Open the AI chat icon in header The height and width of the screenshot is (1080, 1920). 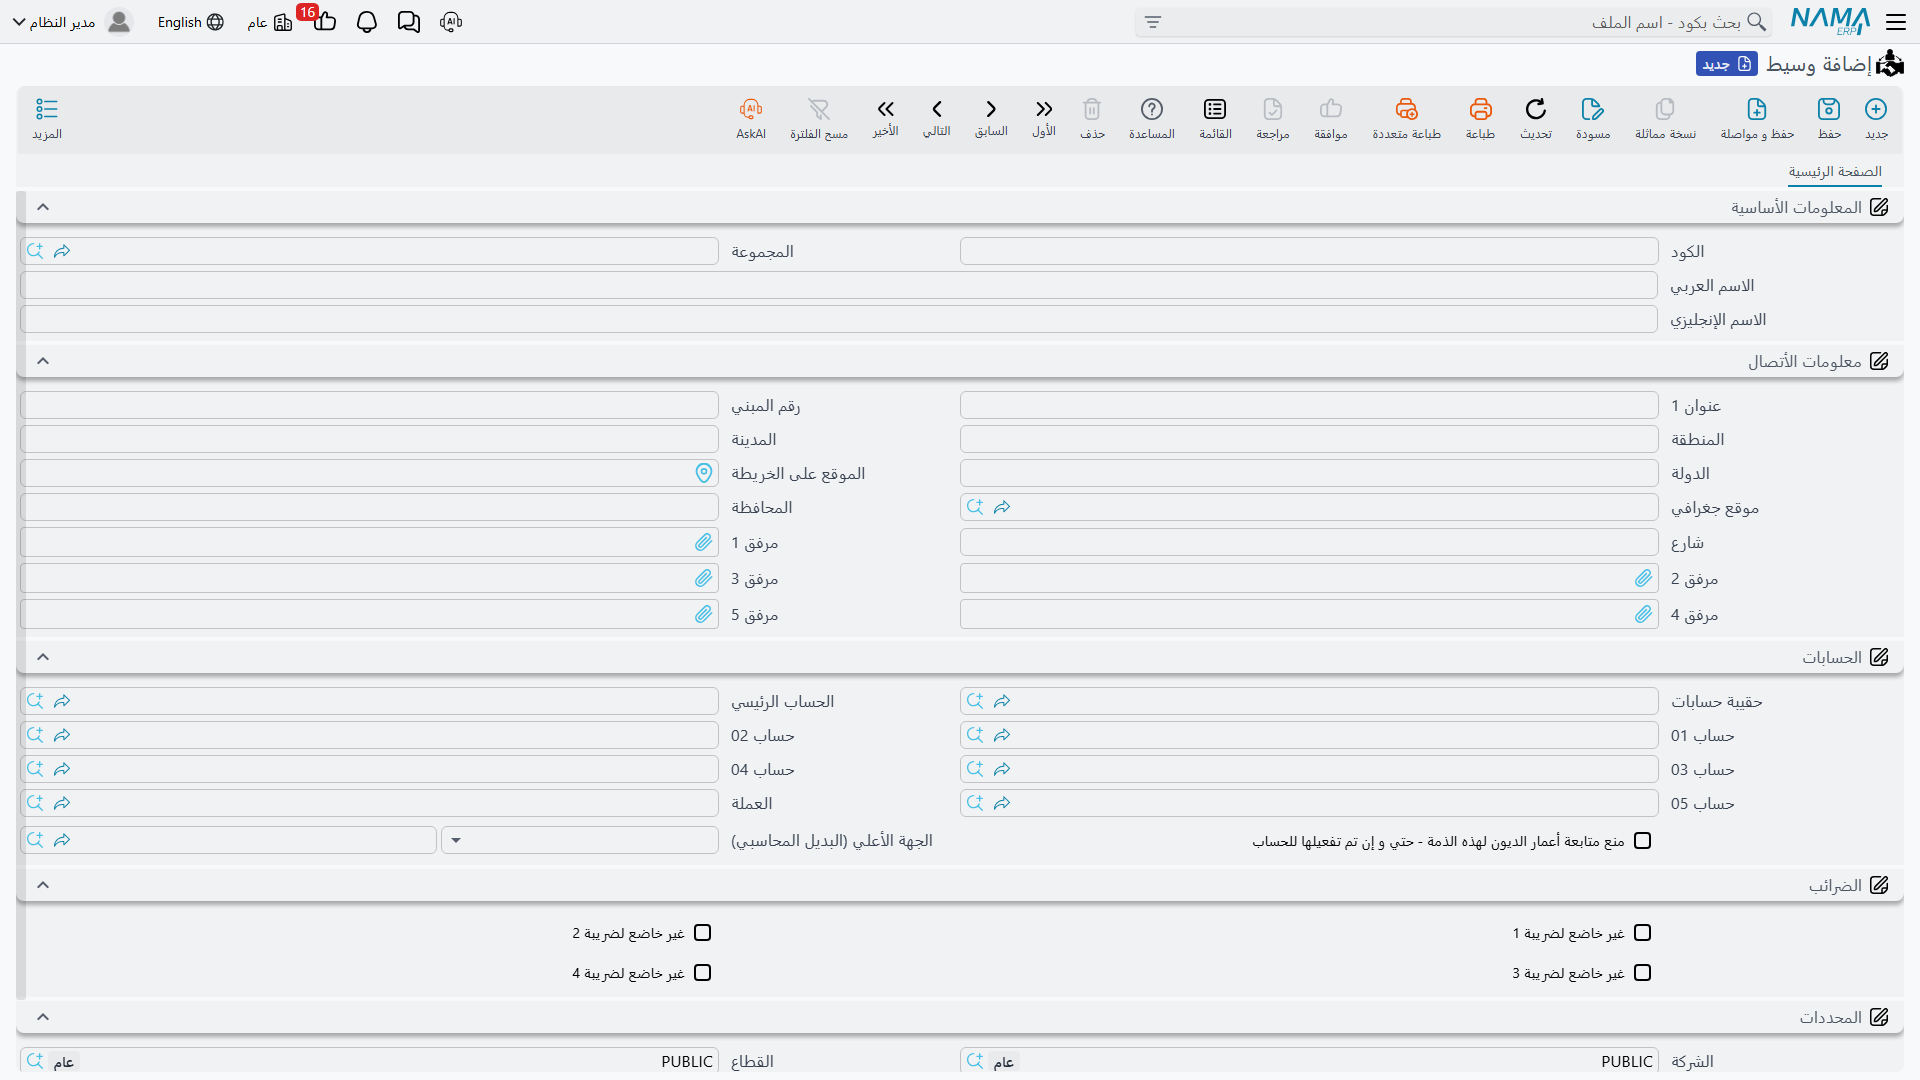[451, 22]
